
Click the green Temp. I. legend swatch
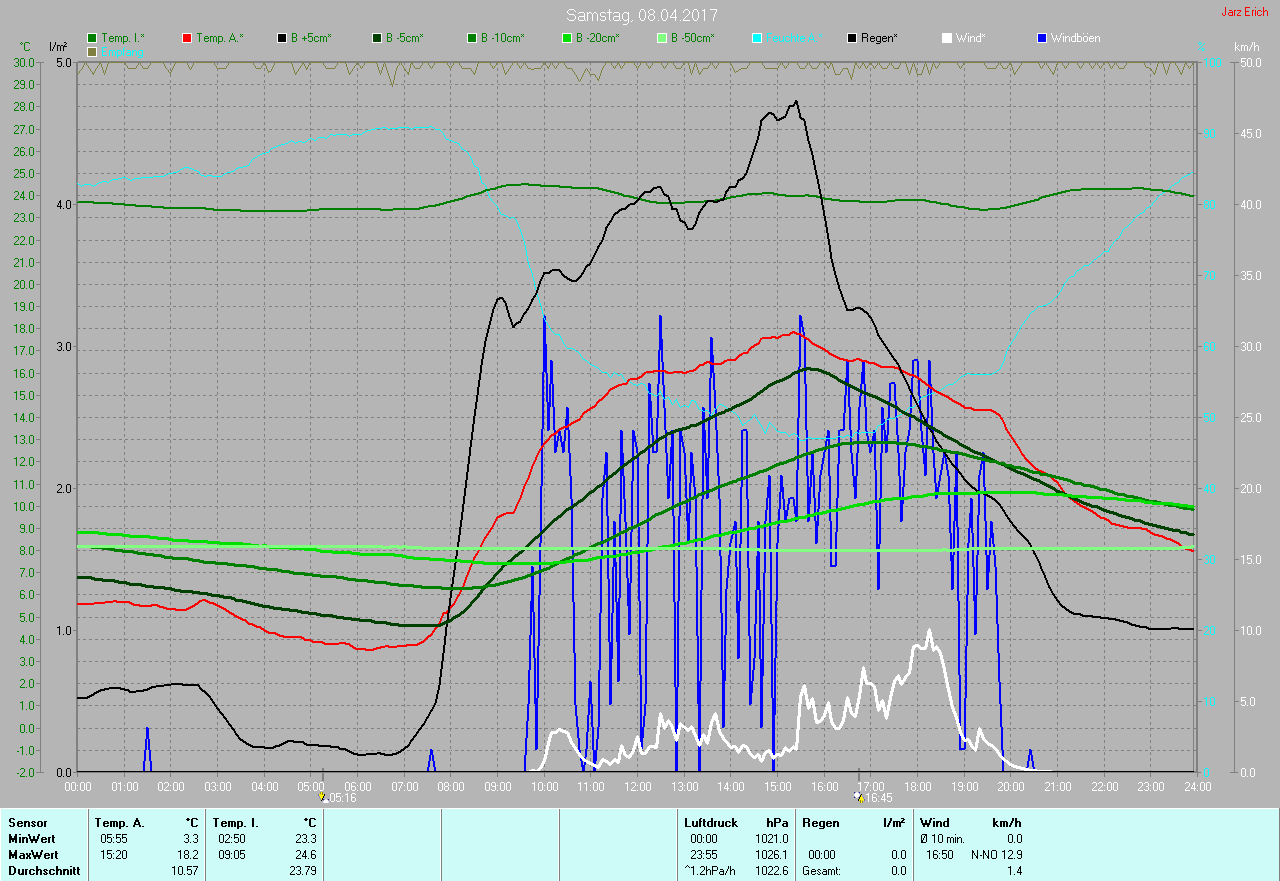click(x=92, y=38)
